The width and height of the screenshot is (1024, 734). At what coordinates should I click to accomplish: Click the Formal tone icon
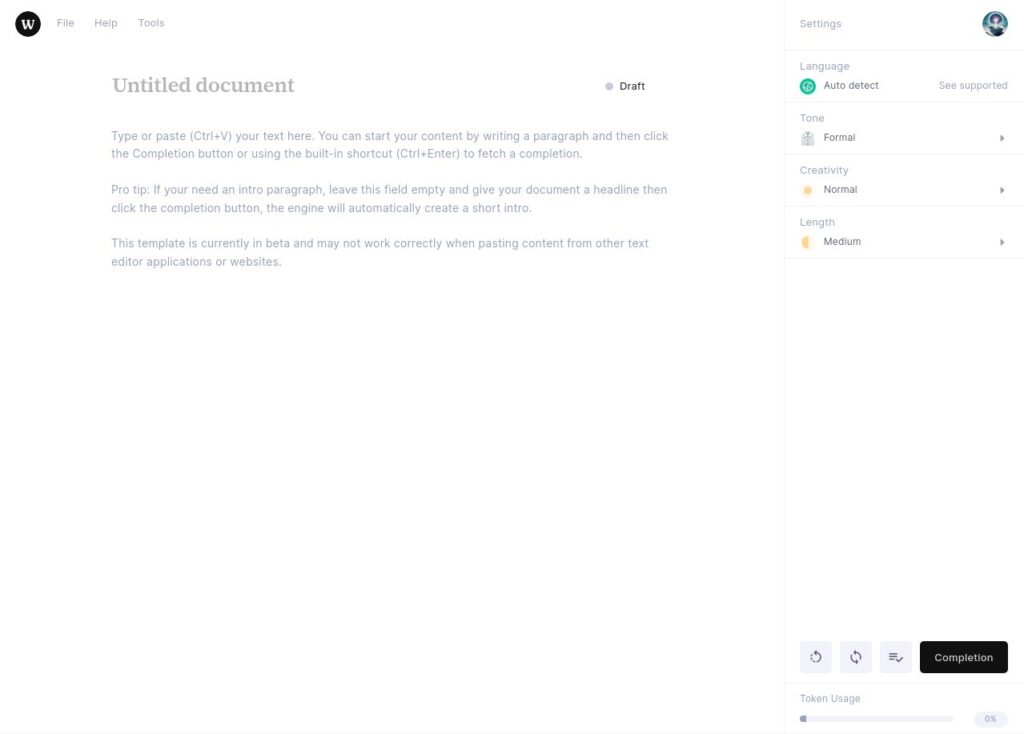pos(807,138)
